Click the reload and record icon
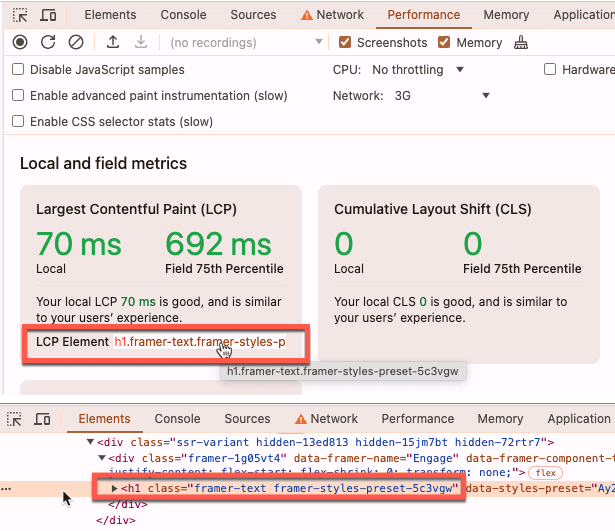This screenshot has width=615, height=531. pyautogui.click(x=48, y=42)
